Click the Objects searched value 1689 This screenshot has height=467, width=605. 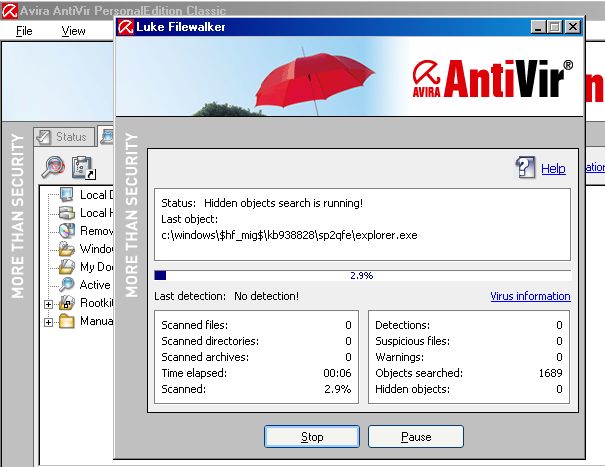click(x=551, y=373)
